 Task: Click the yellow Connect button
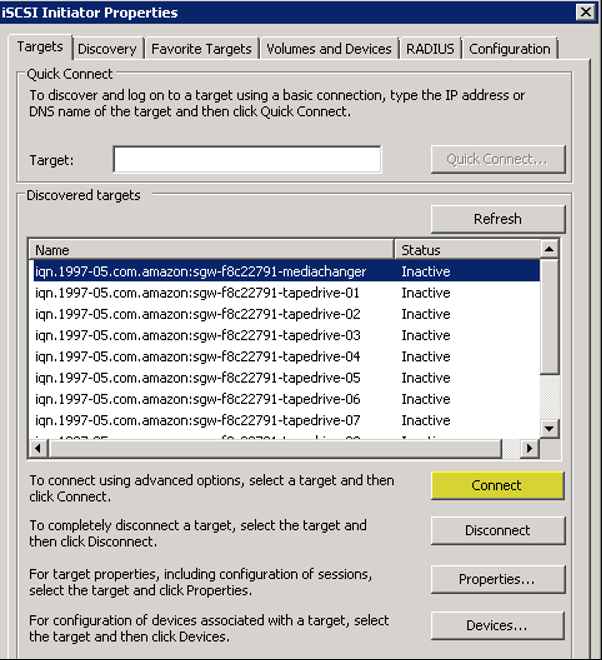click(498, 485)
